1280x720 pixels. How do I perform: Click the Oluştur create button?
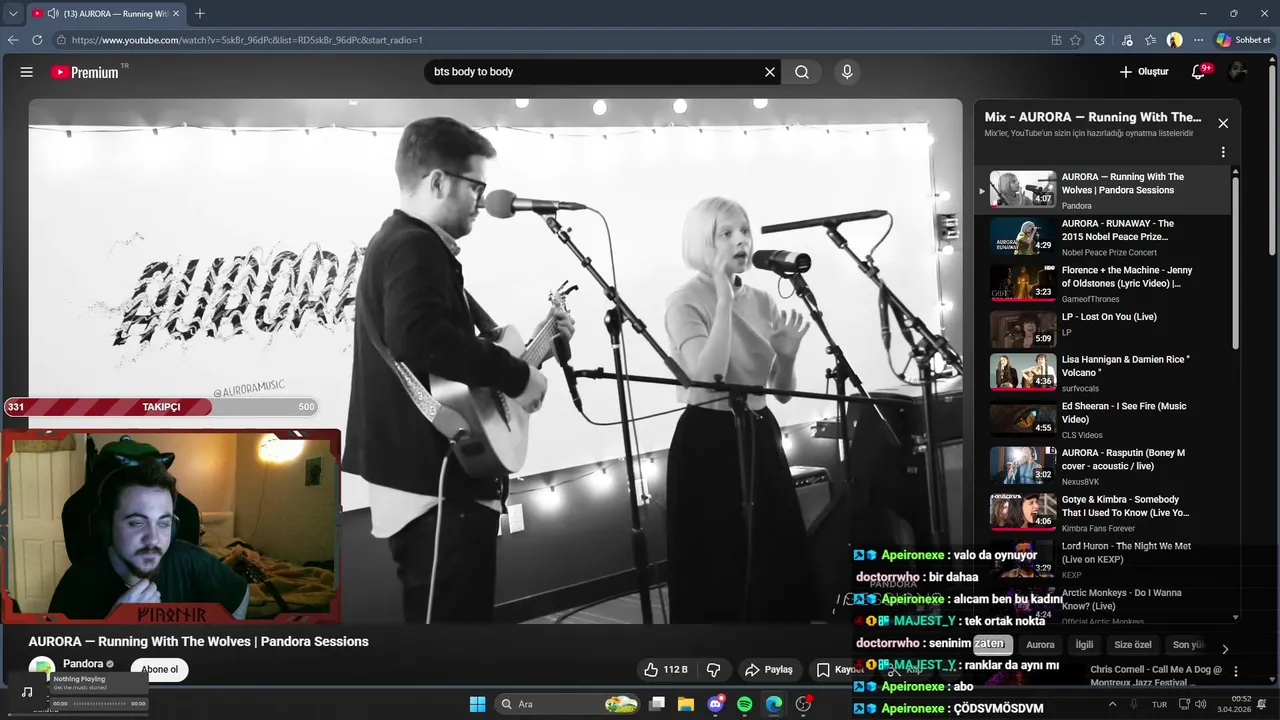coord(1143,72)
